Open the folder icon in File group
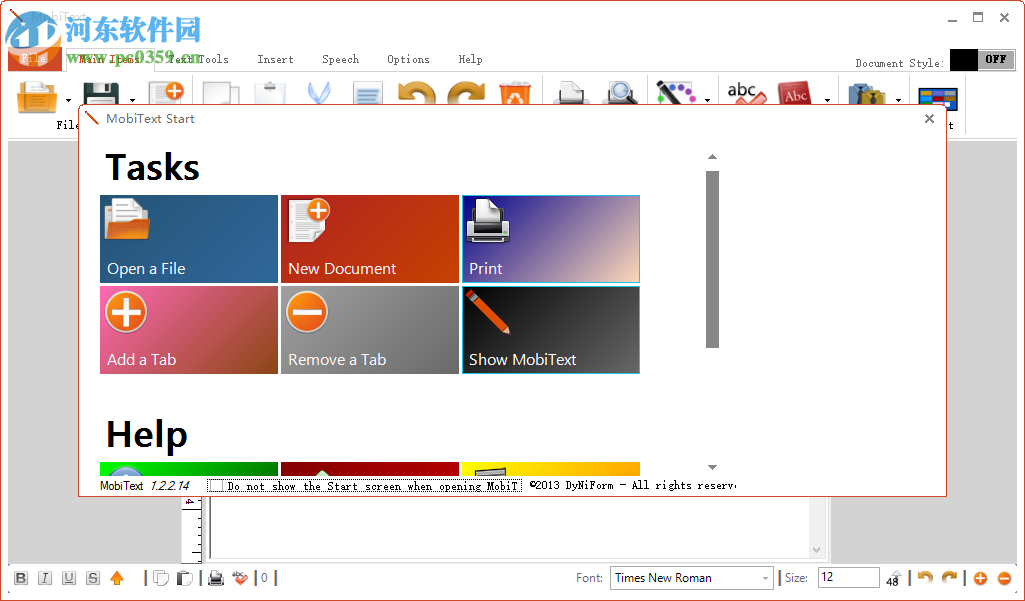This screenshot has height=601, width=1025. [x=37, y=95]
